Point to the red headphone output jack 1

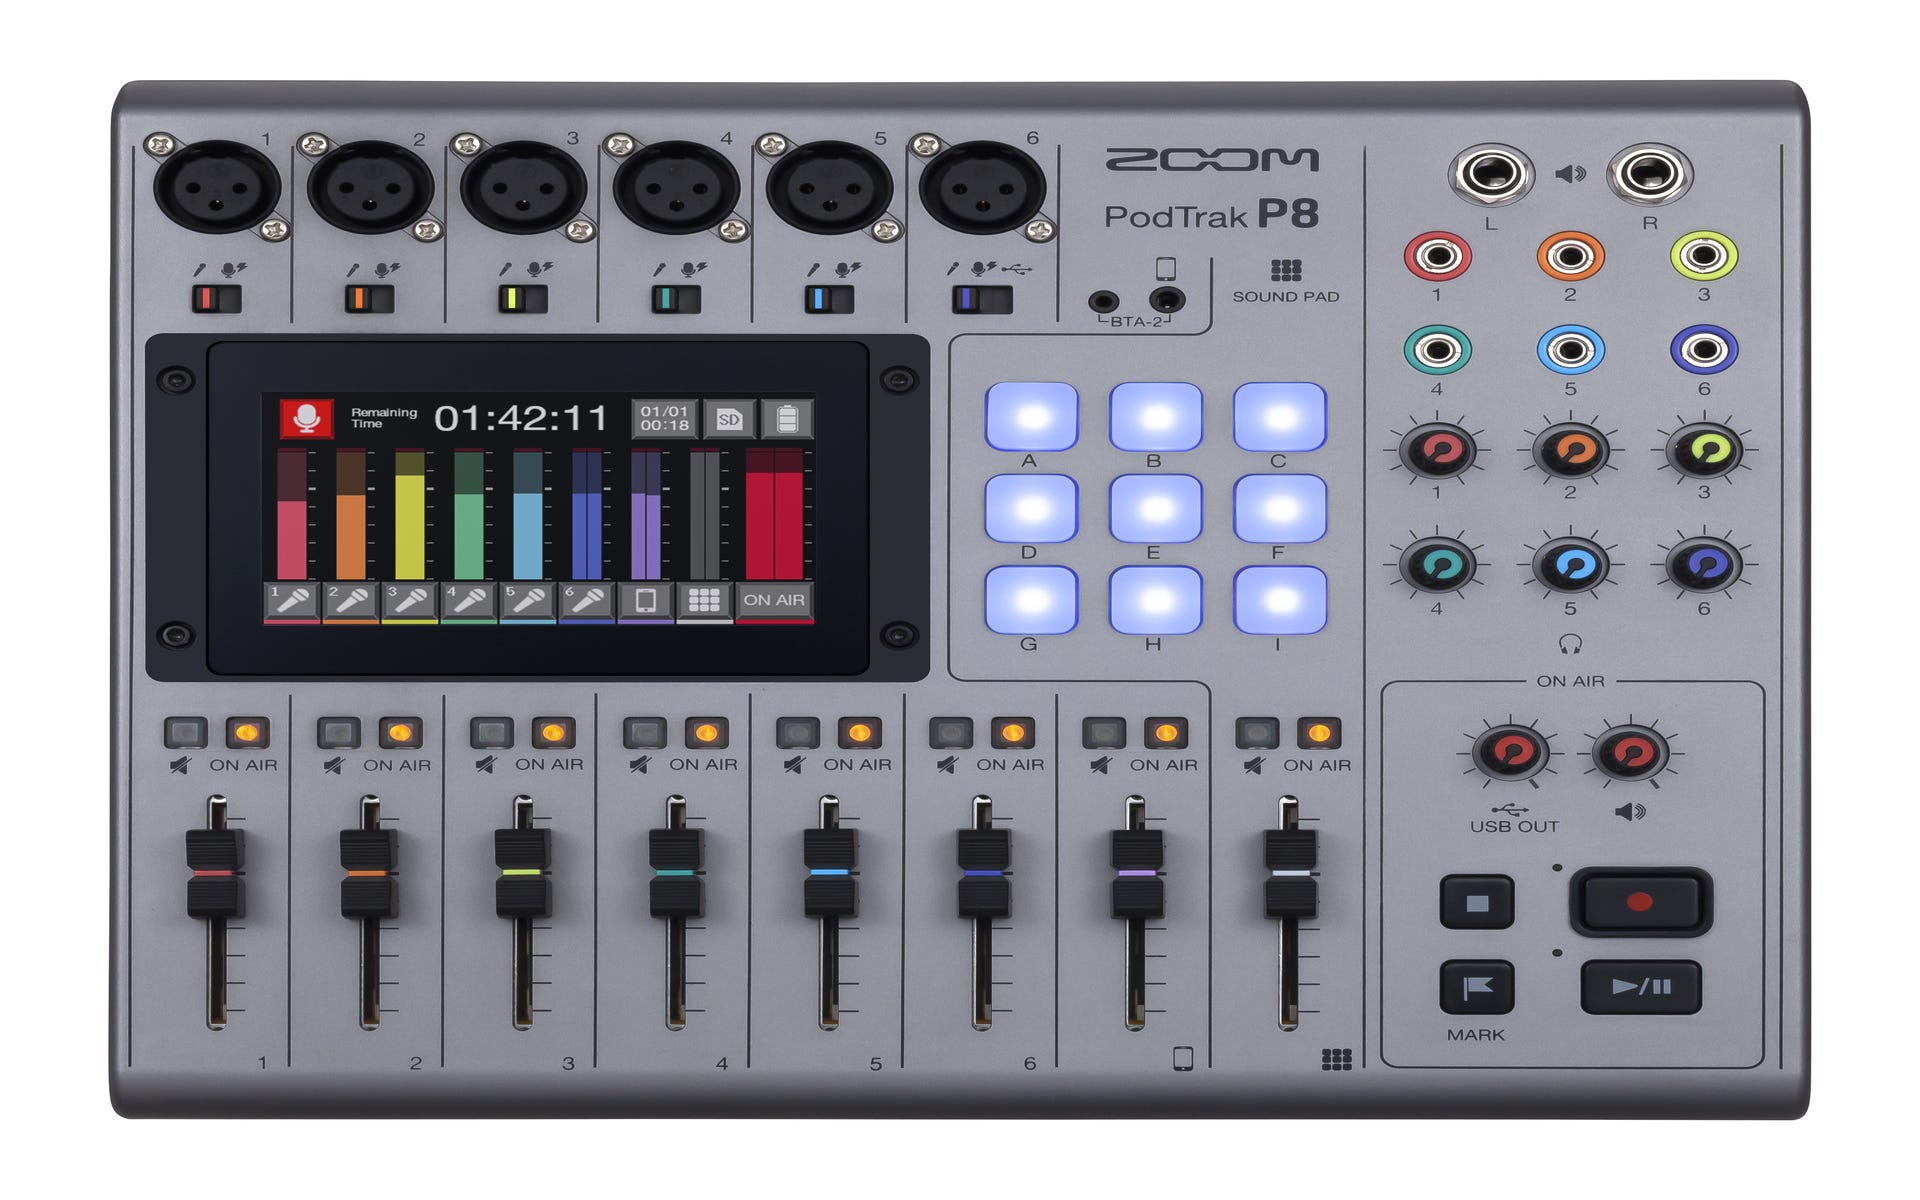pos(1438,256)
